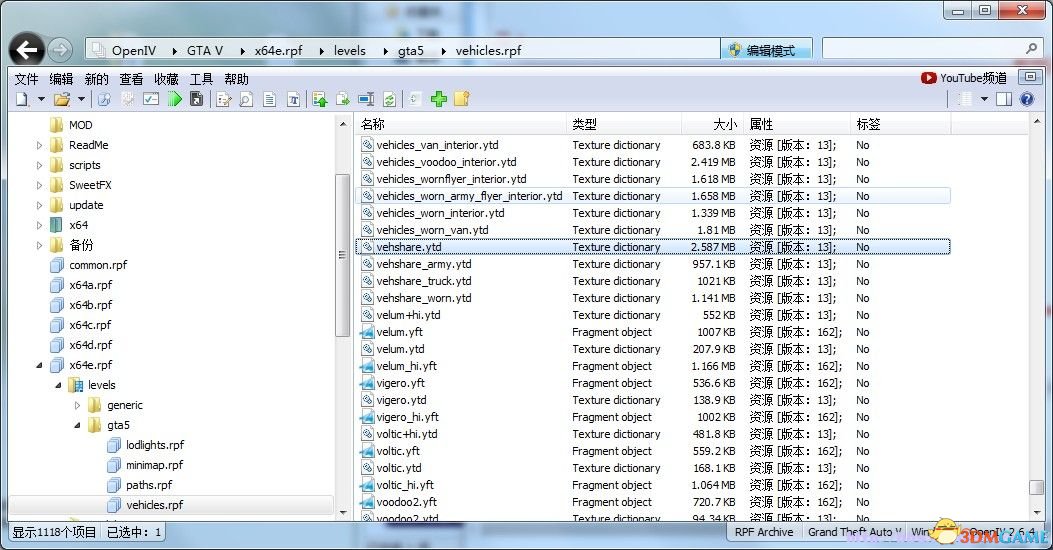This screenshot has width=1053, height=550.
Task: Expand the ReadMe folder in tree
Action: tap(39, 145)
